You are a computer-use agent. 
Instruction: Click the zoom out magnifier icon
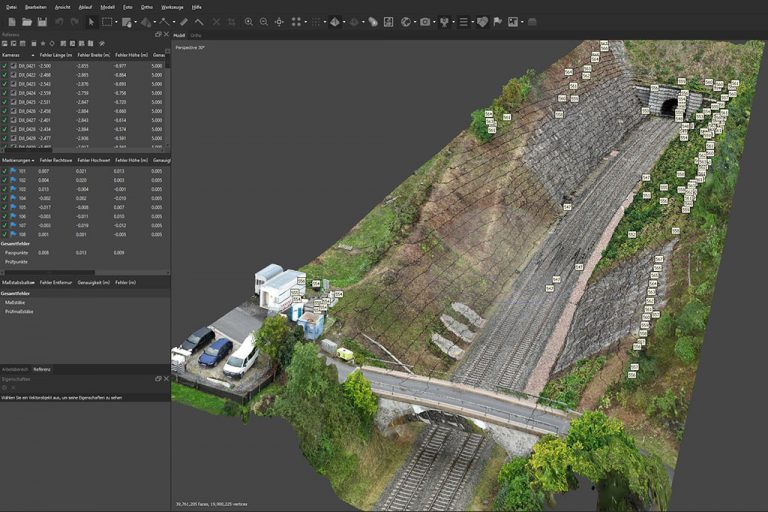click(x=263, y=21)
